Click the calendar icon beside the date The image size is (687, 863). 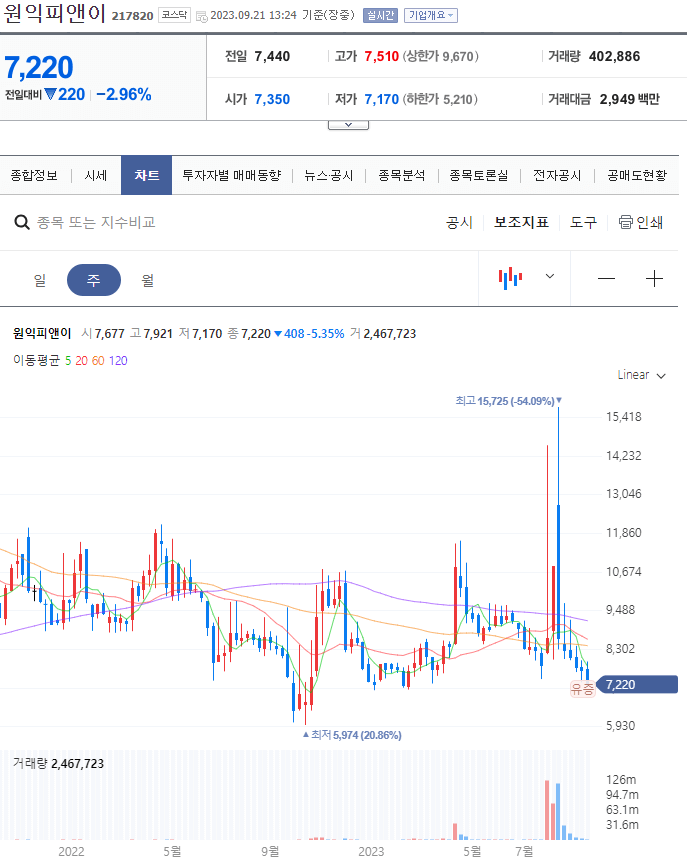202,16
